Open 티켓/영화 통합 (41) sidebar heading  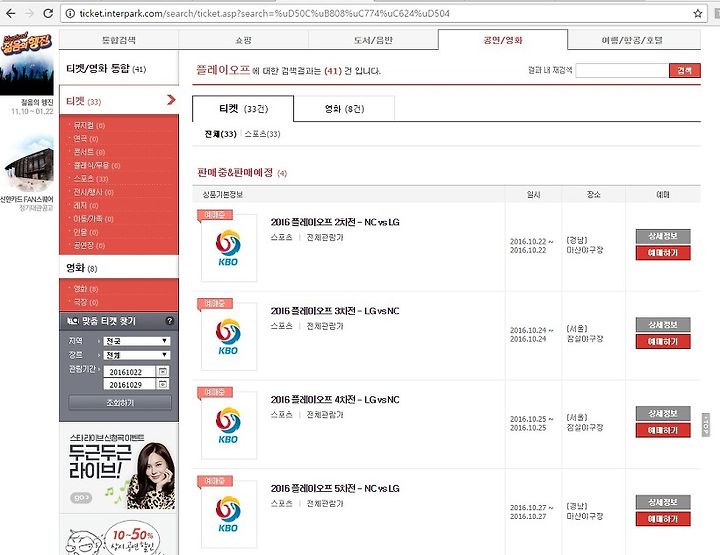pyautogui.click(x=106, y=69)
